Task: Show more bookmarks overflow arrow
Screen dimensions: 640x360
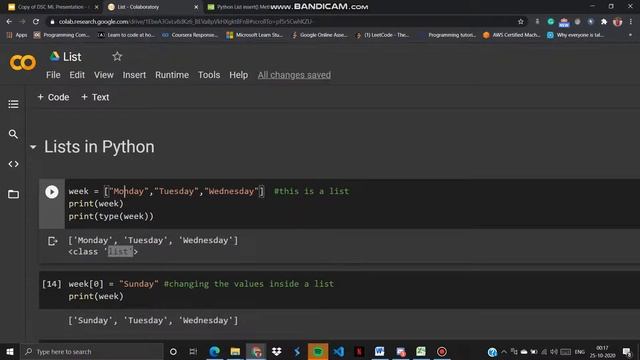Action: pyautogui.click(x=630, y=35)
